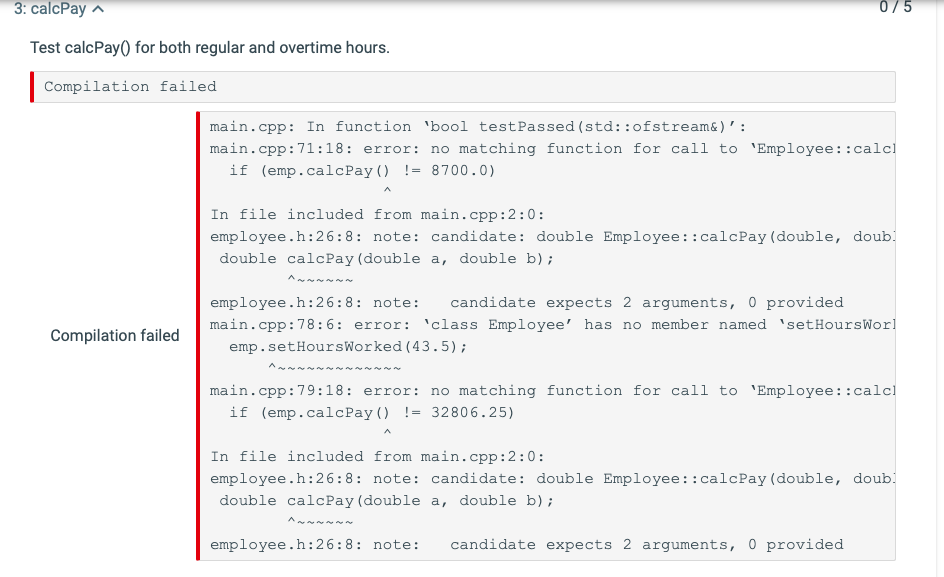
Task: Collapse the 3: calcPay test section
Action: (x=59, y=9)
